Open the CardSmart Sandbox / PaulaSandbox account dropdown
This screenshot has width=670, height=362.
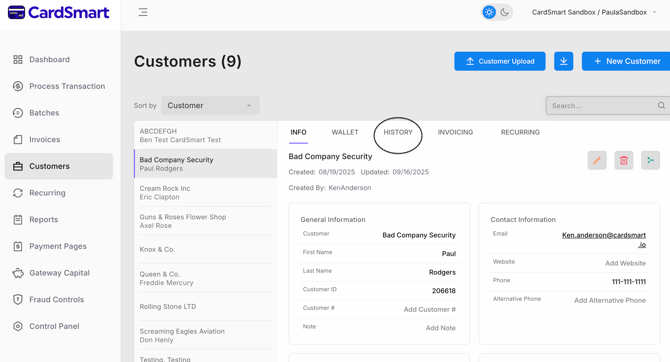(x=594, y=12)
